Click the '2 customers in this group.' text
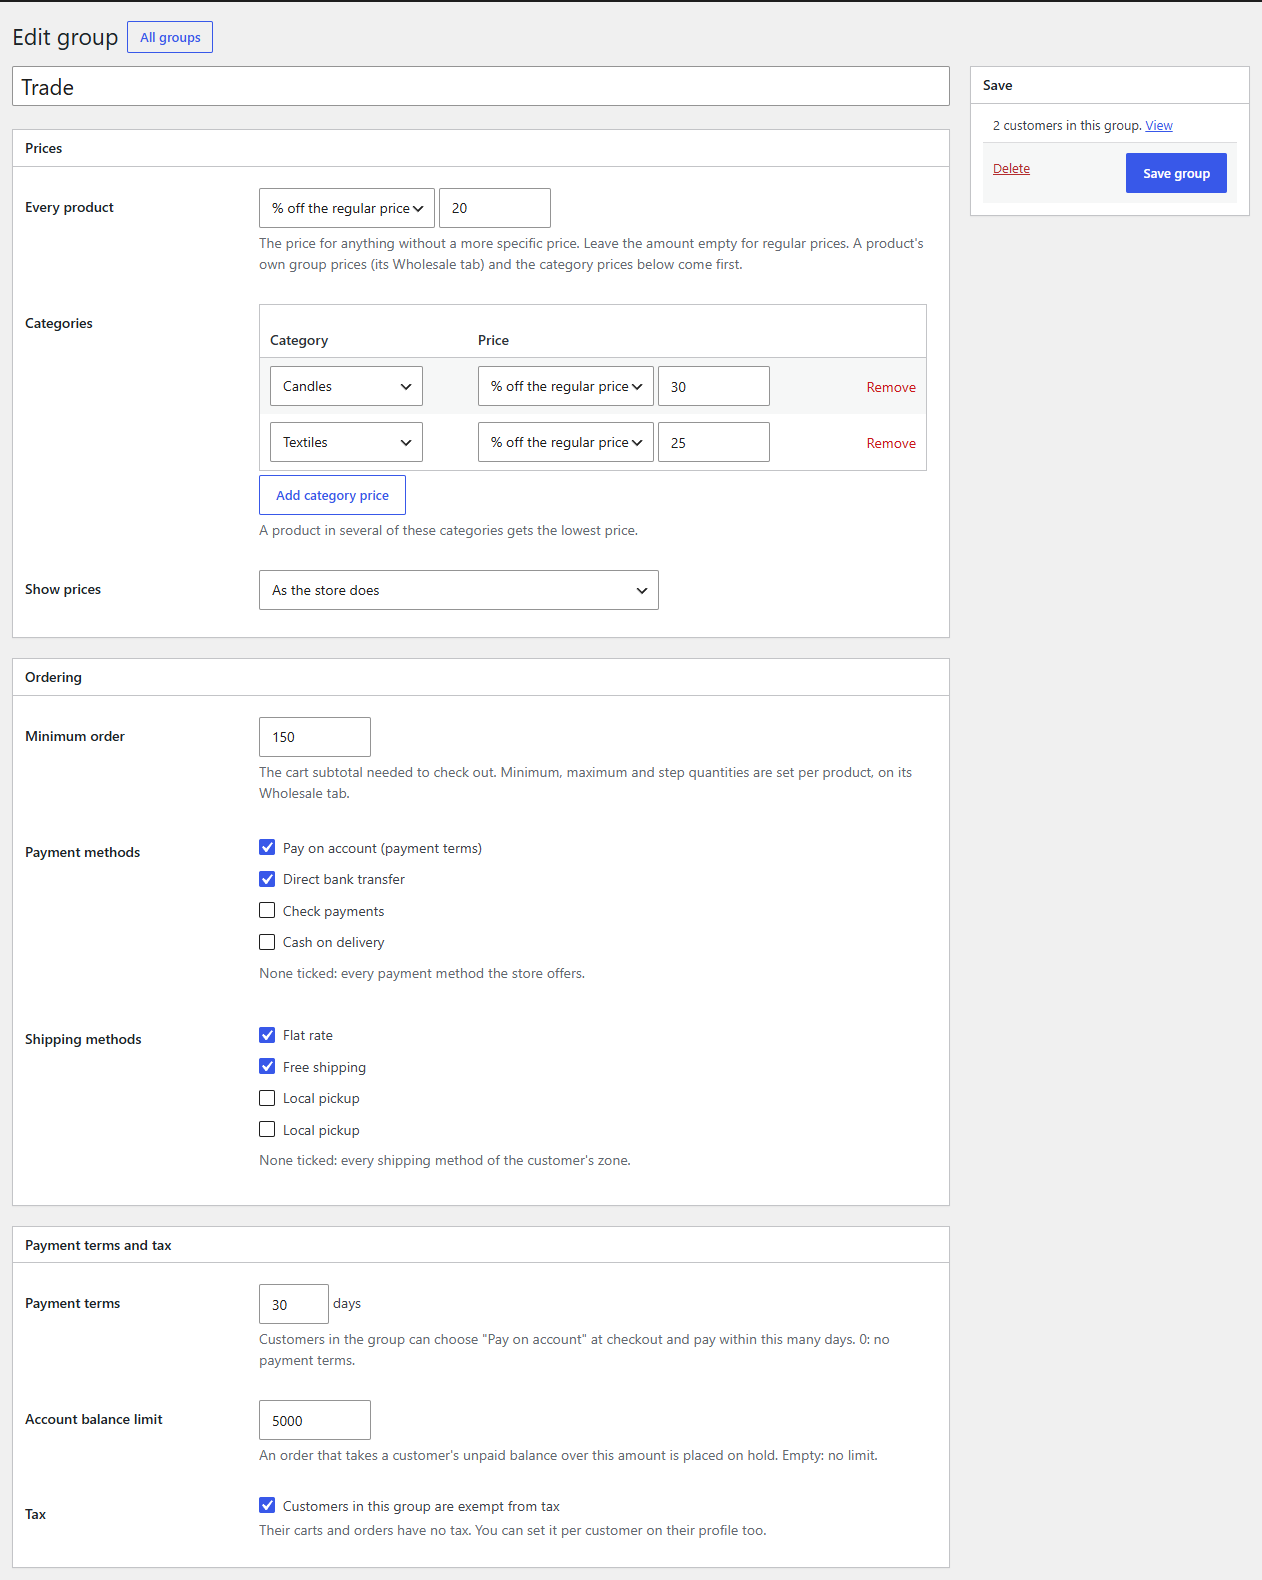Viewport: 1262px width, 1580px height. tap(1067, 125)
